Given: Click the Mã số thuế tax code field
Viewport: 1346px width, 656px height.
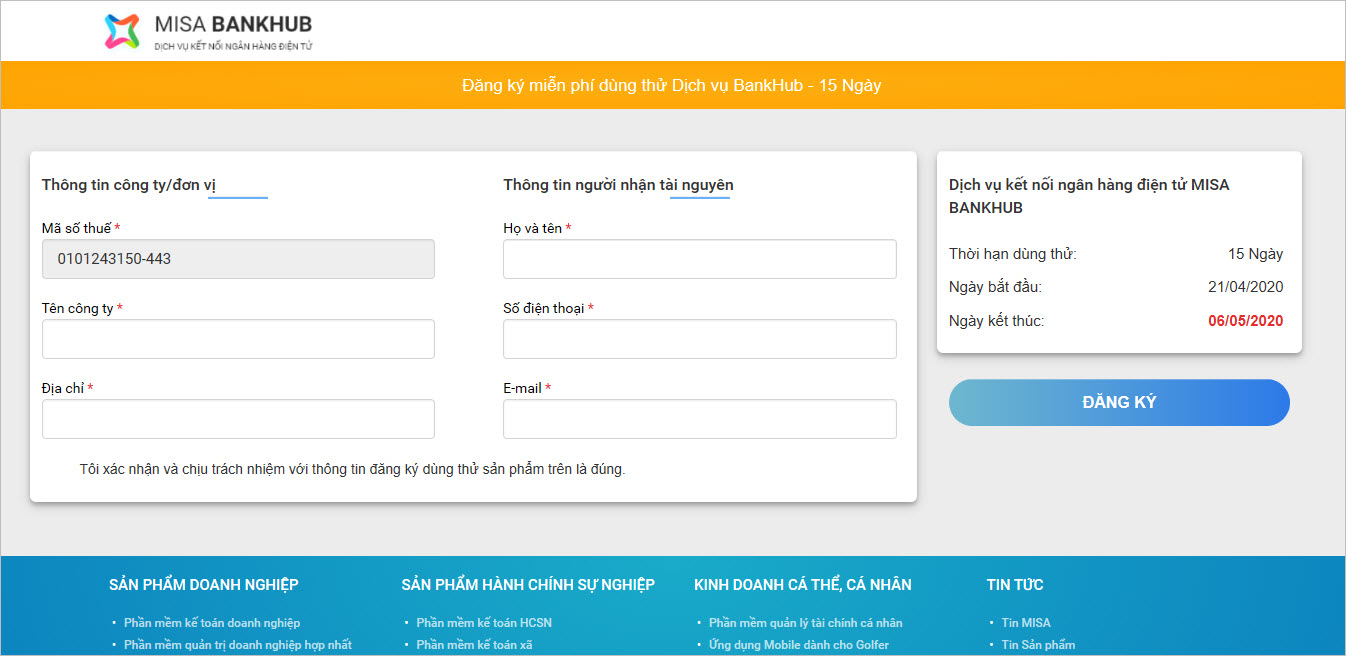Looking at the screenshot, I should [238, 259].
